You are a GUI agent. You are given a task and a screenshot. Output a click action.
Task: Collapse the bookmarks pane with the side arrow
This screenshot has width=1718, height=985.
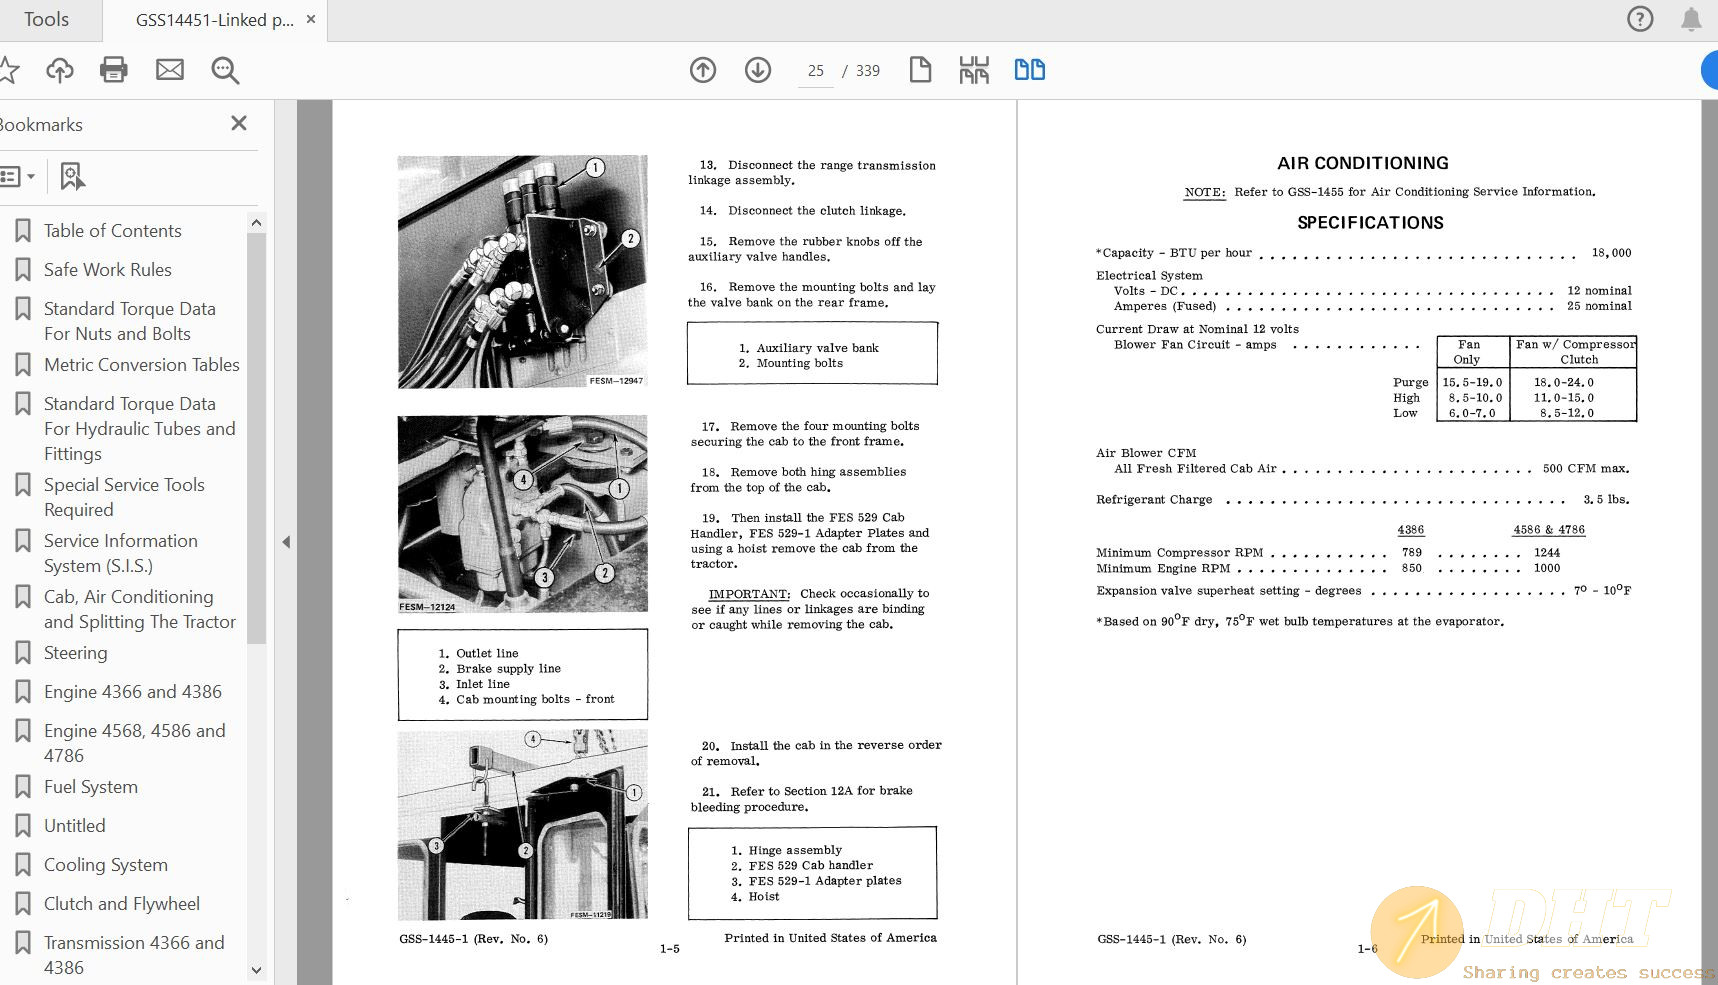[x=286, y=542]
